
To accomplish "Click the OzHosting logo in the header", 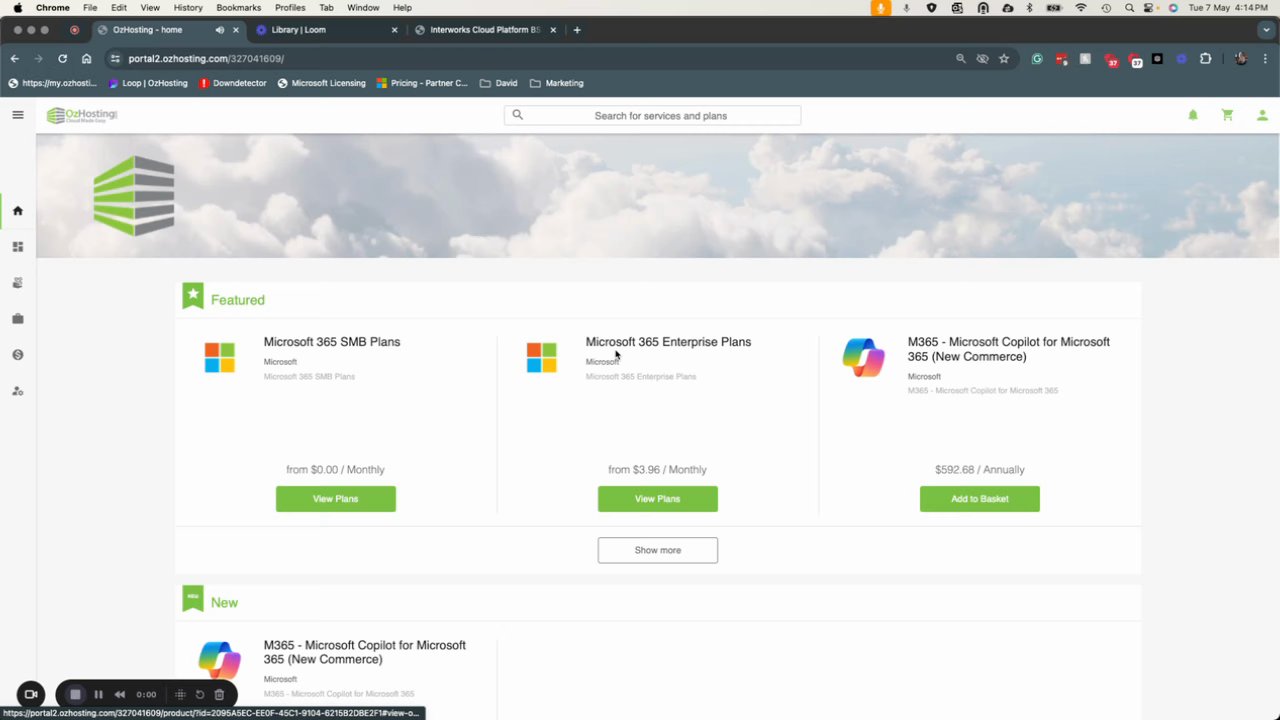I will (82, 116).
